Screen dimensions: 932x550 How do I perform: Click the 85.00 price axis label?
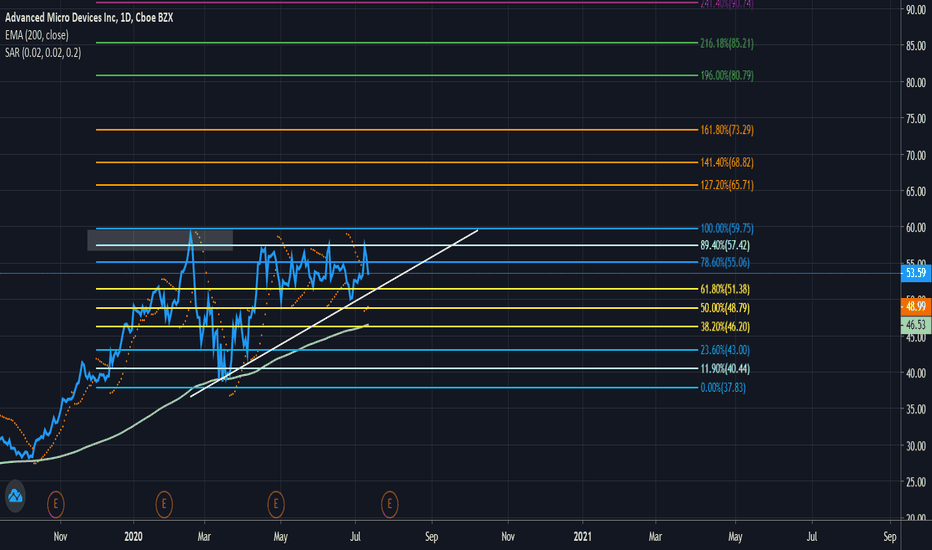point(916,46)
